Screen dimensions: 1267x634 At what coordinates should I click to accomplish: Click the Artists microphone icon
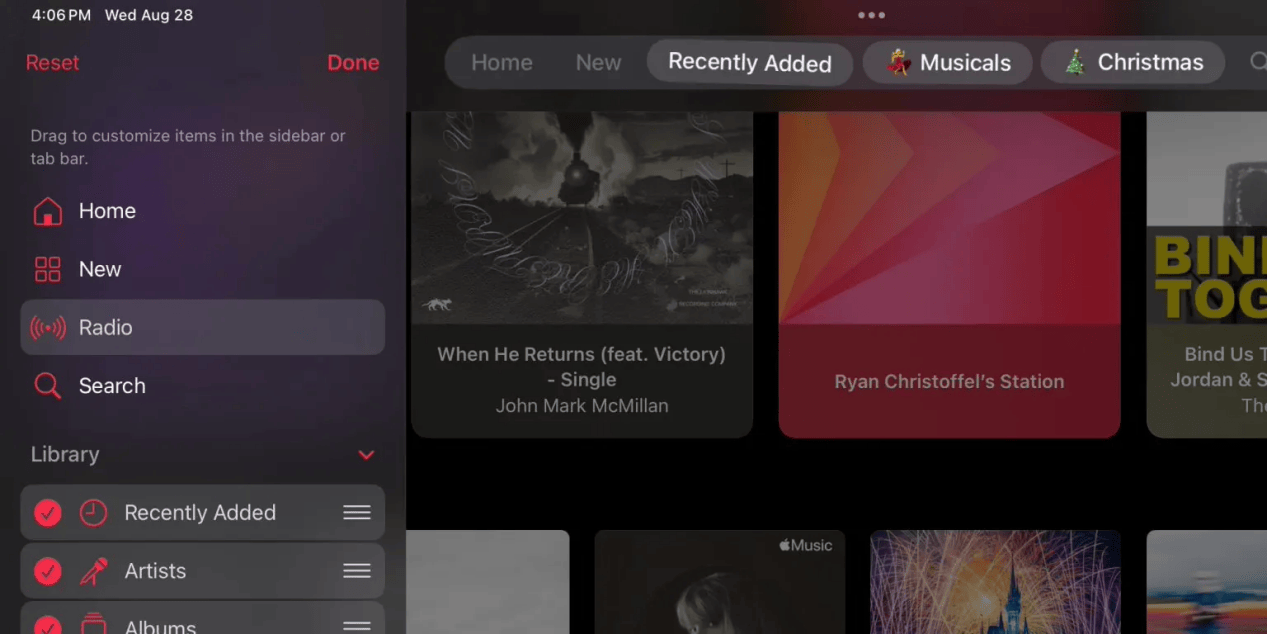tap(93, 571)
